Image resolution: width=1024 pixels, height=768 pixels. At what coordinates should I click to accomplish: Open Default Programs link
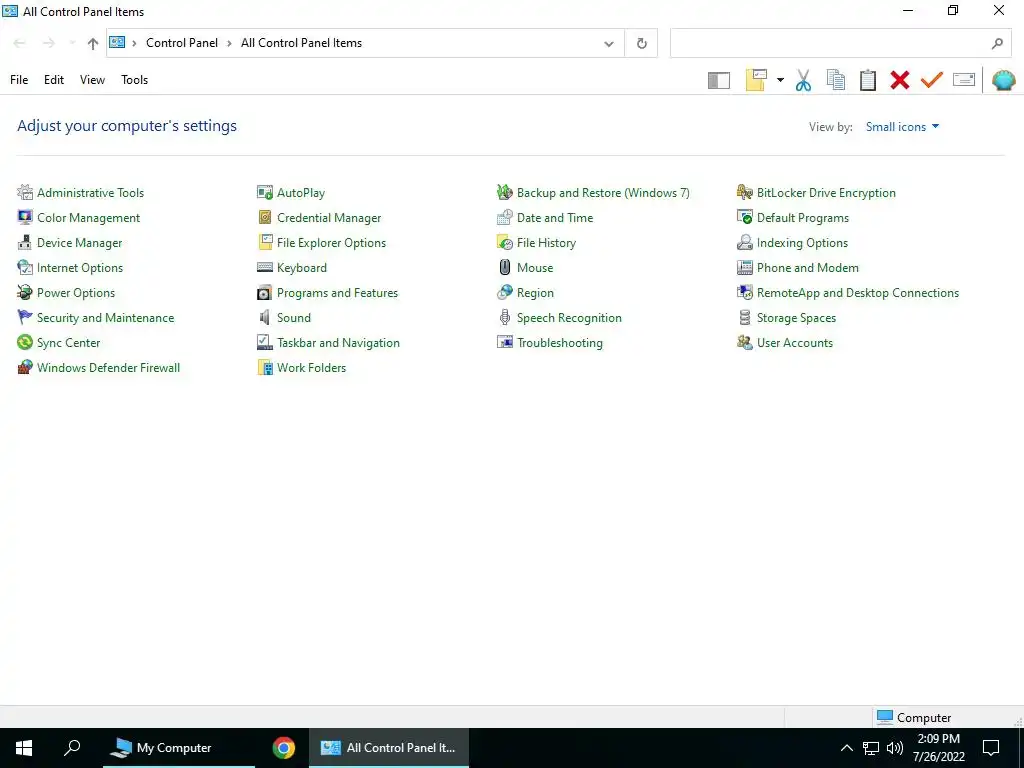[x=803, y=217]
